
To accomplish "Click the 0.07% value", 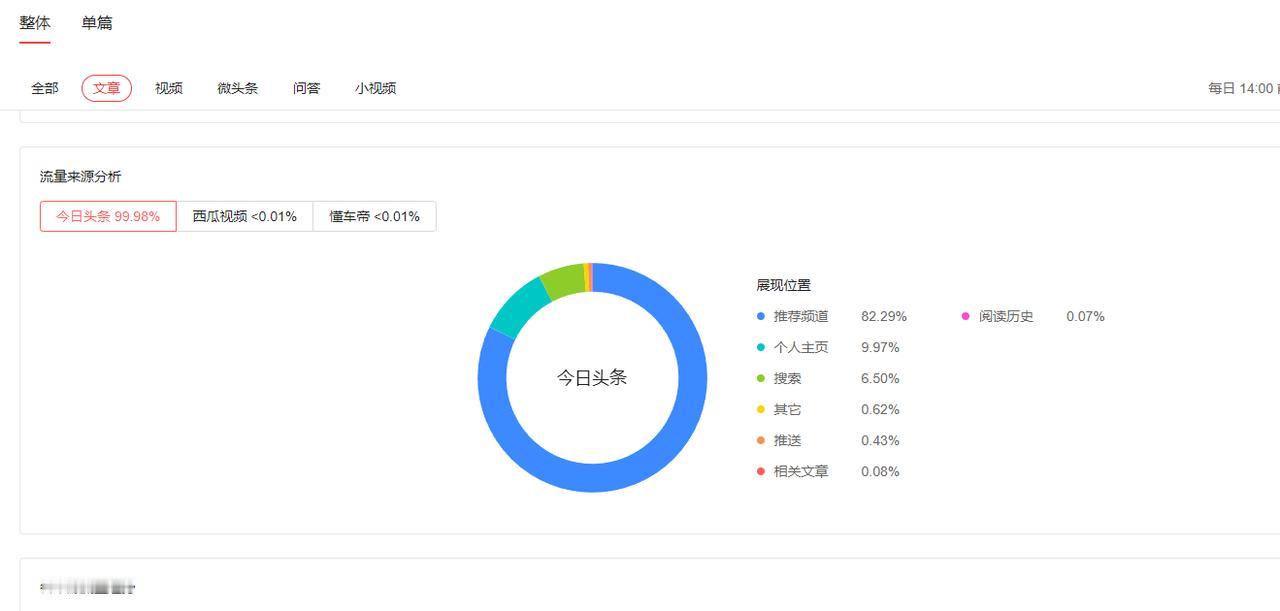I will point(1085,316).
